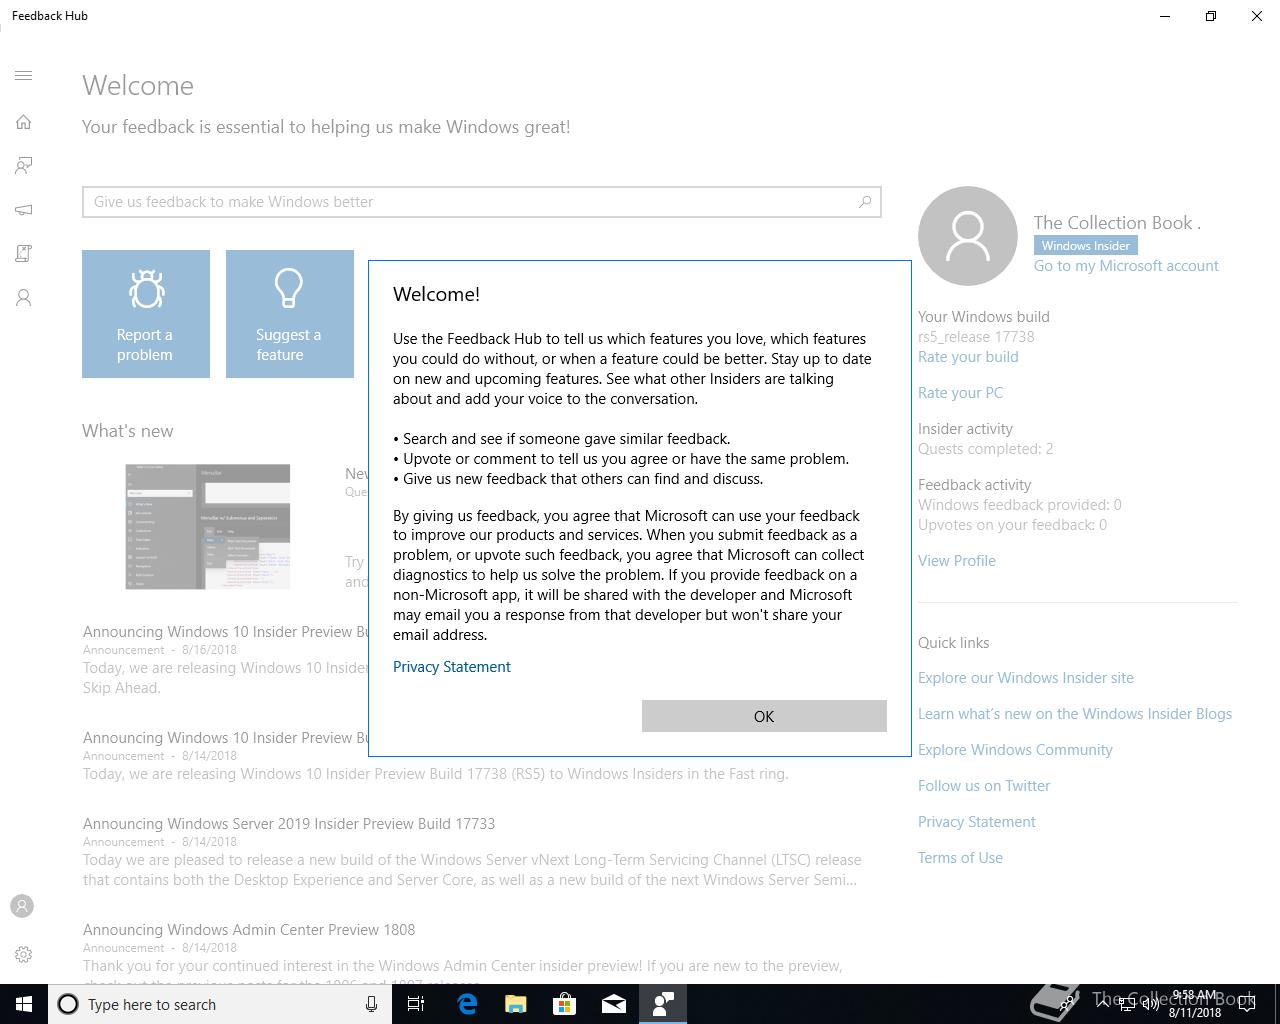Screen dimensions: 1280x1024
Task: Open Quests icon in sidebar
Action: [x=24, y=254]
